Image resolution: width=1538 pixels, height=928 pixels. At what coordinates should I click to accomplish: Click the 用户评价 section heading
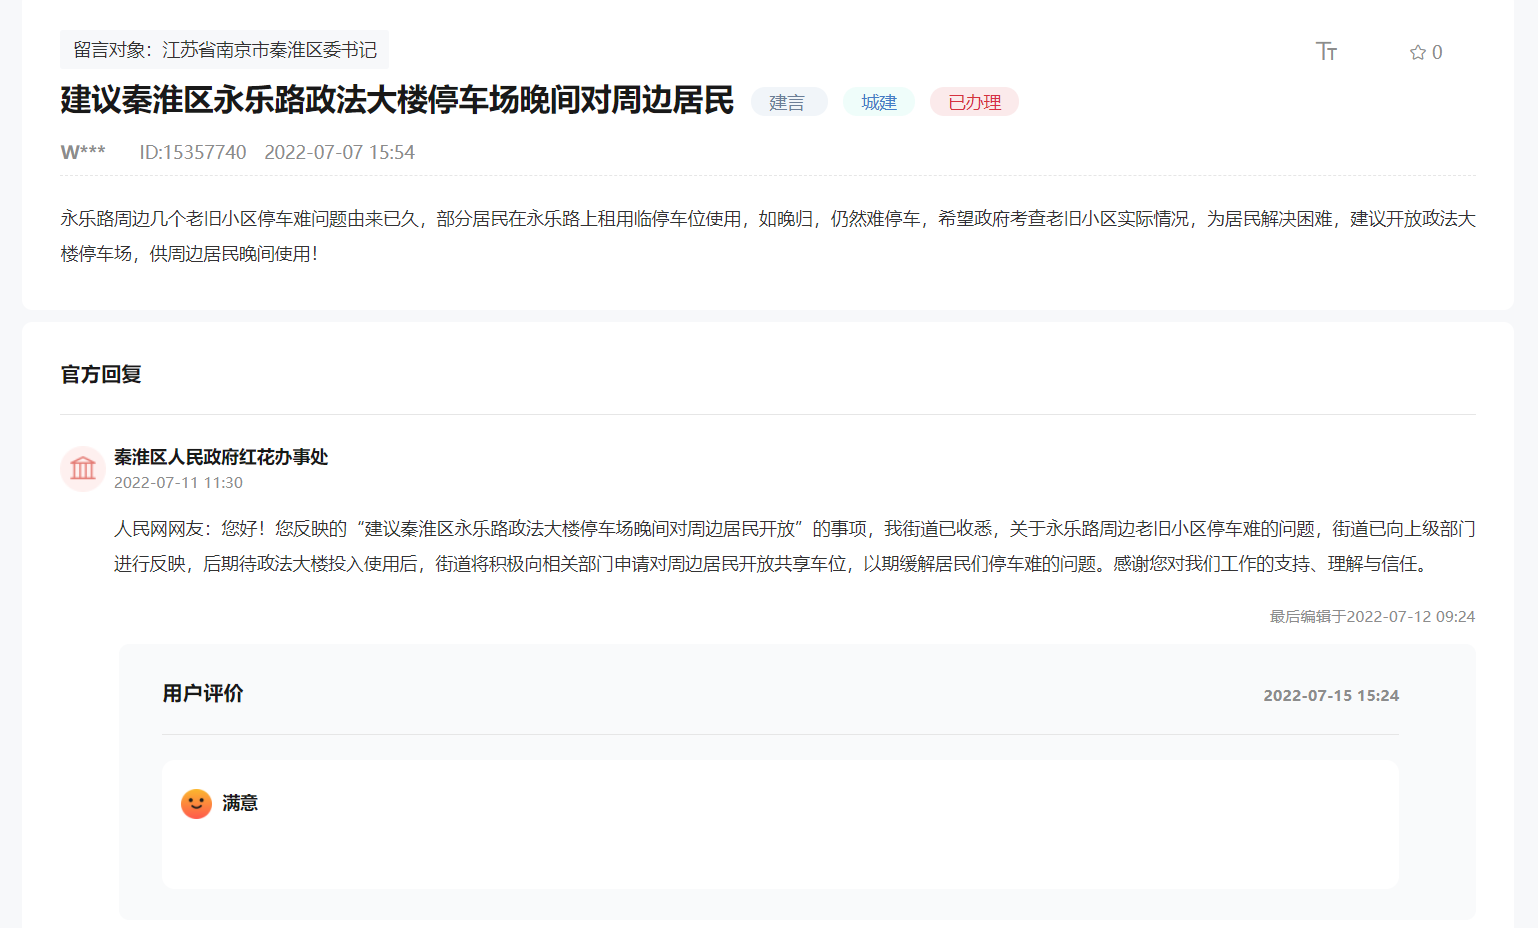(x=203, y=693)
